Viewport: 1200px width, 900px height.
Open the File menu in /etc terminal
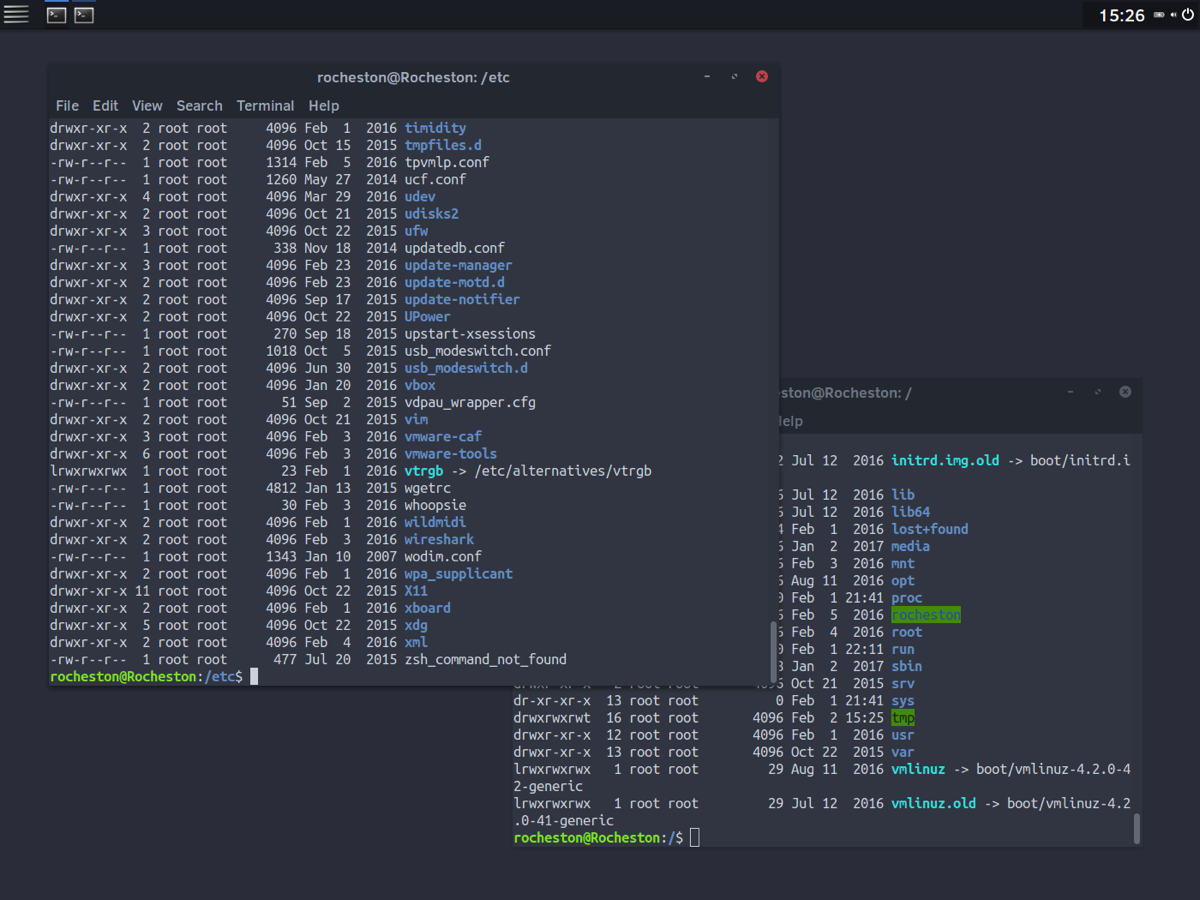point(67,105)
